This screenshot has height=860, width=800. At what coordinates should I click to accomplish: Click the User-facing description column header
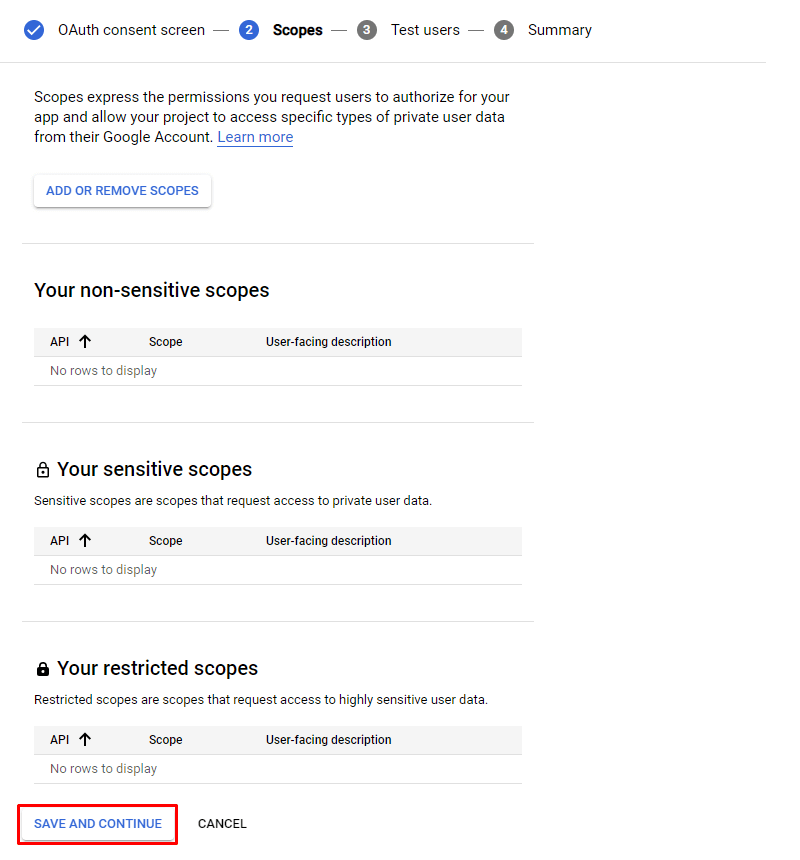pyautogui.click(x=328, y=340)
